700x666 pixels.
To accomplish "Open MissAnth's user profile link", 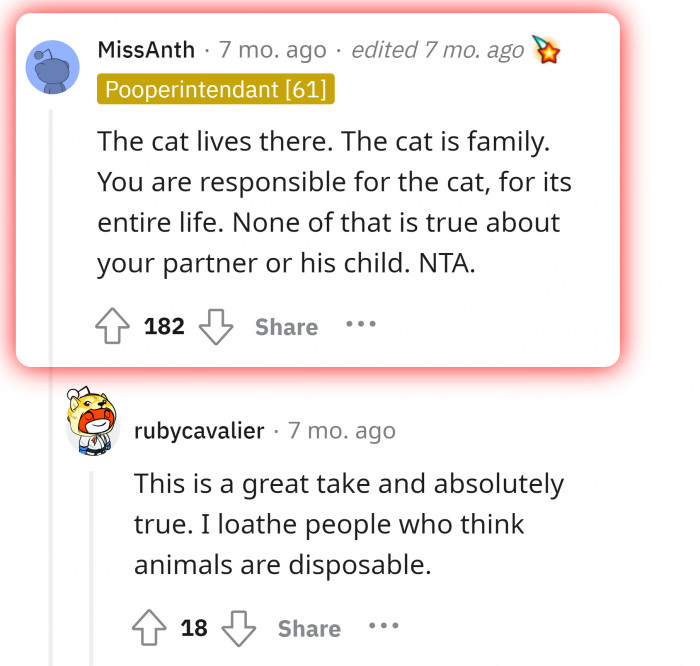I will [x=146, y=49].
